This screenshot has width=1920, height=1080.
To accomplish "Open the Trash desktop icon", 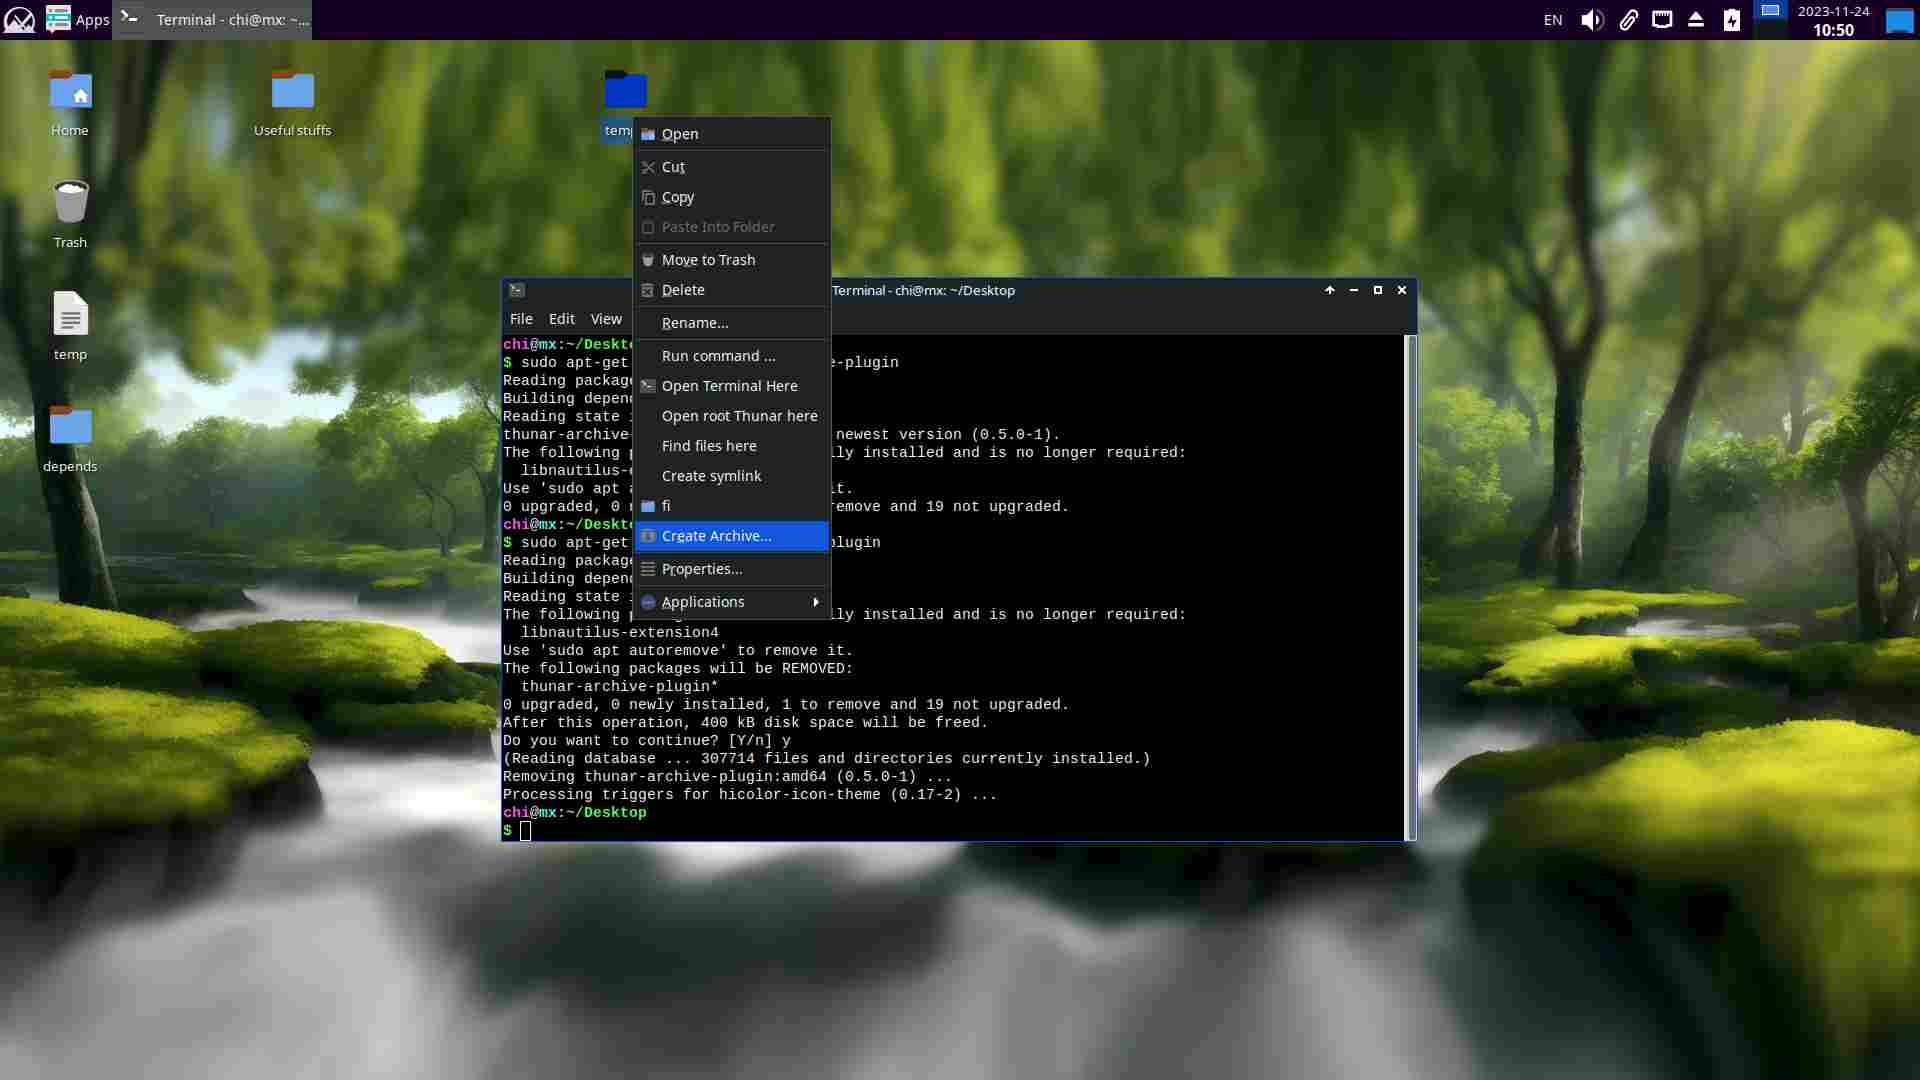I will (70, 203).
